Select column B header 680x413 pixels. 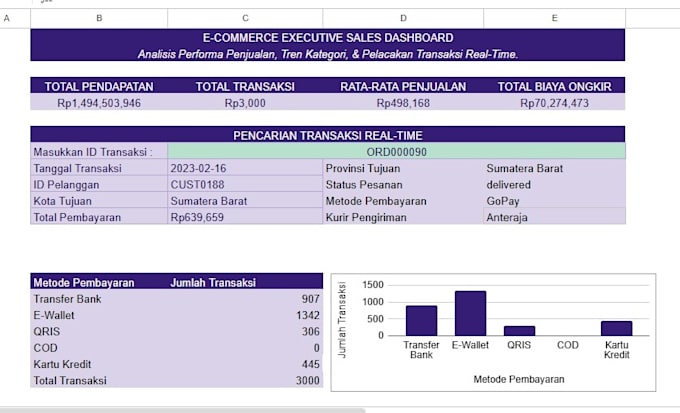99,18
